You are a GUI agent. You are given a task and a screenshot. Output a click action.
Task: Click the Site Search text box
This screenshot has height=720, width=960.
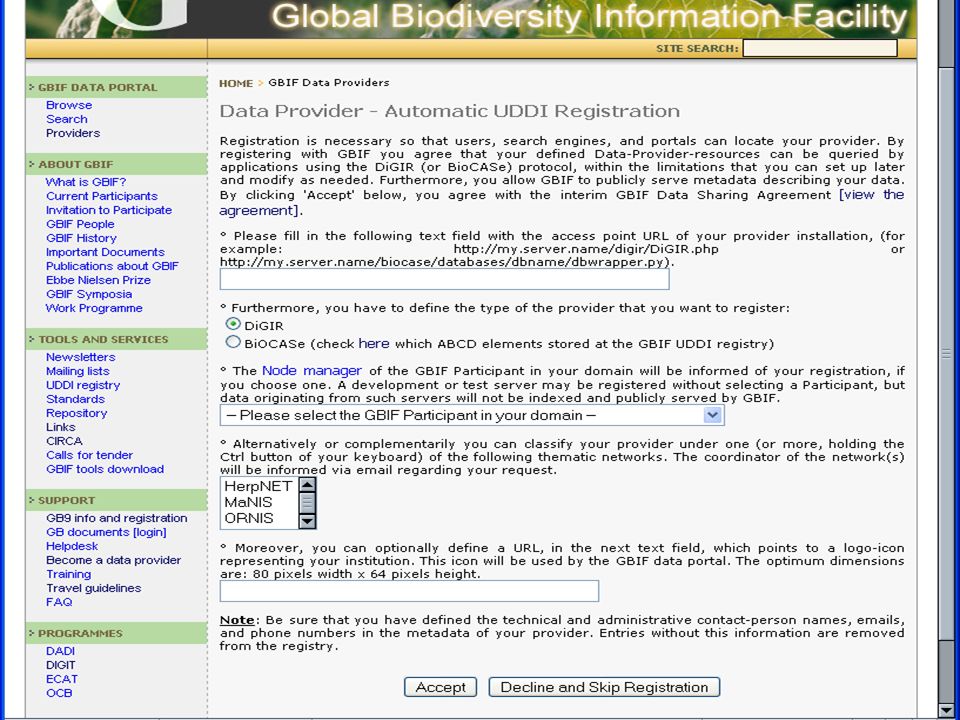coord(820,48)
